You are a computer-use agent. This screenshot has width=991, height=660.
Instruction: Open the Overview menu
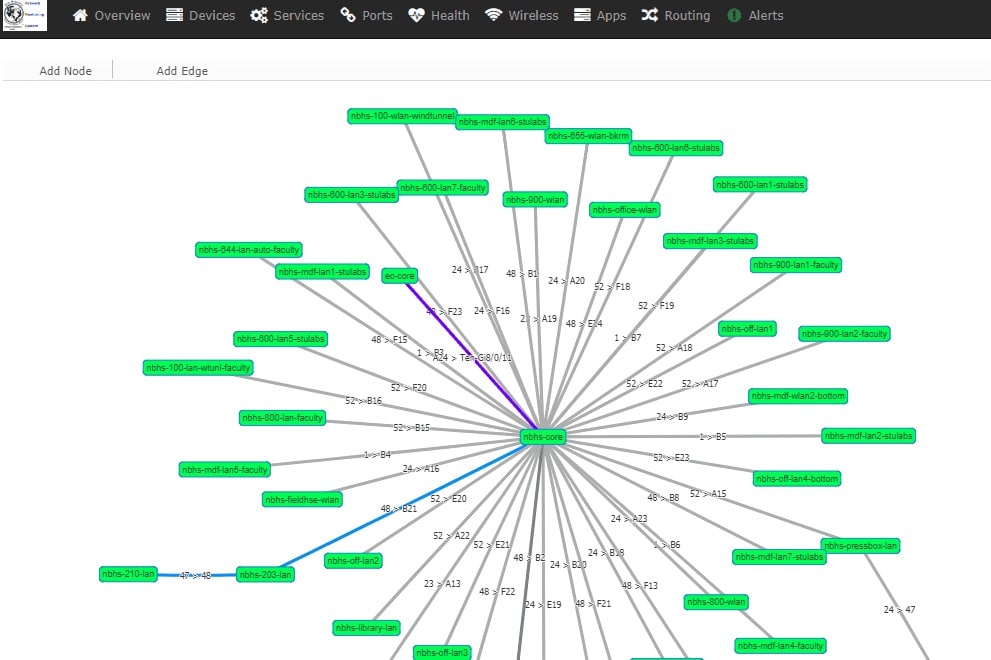point(111,15)
